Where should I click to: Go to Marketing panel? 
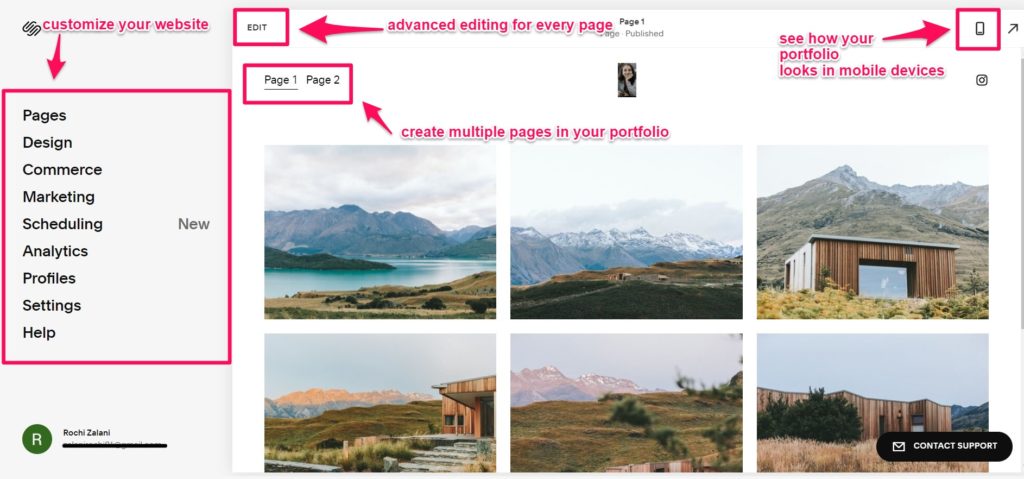(x=58, y=197)
